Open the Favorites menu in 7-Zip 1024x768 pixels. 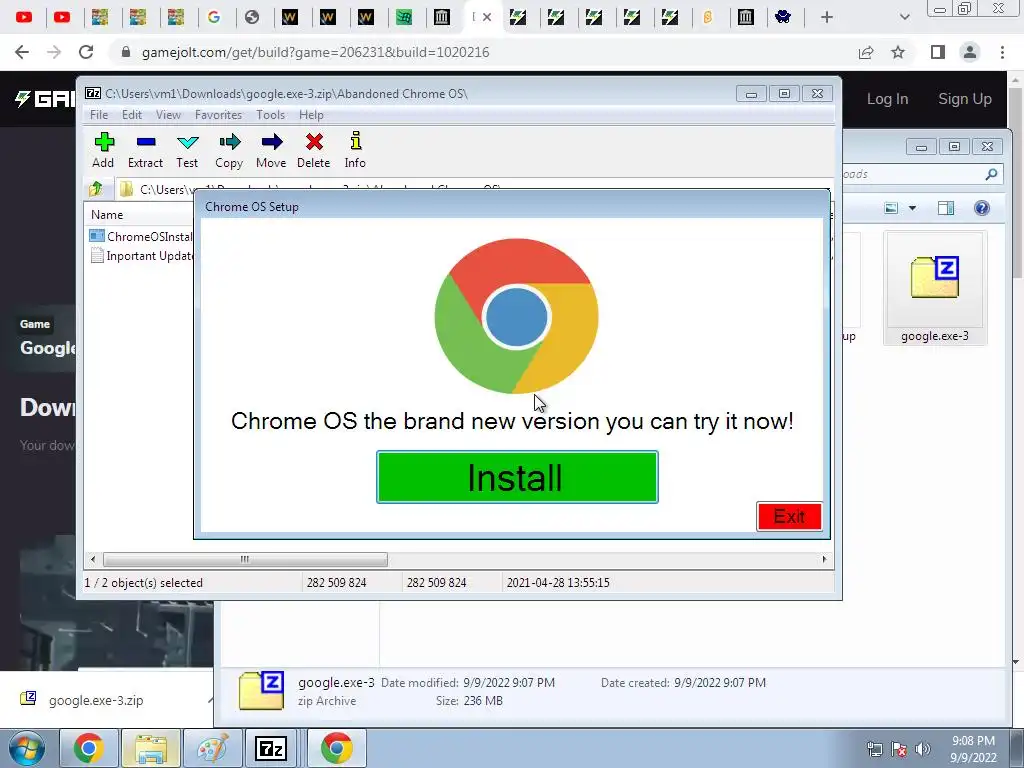[218, 115]
